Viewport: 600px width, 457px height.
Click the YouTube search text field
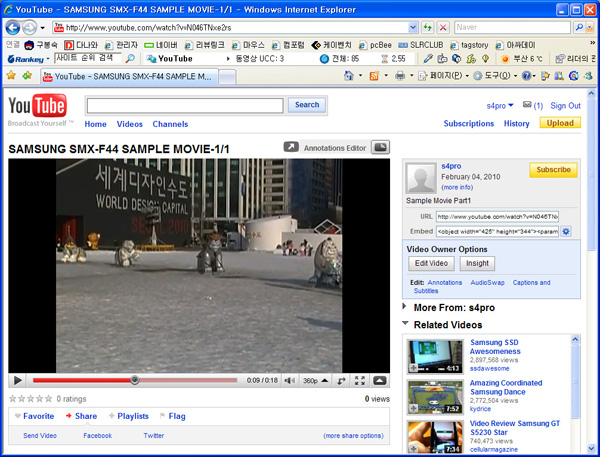click(x=185, y=106)
